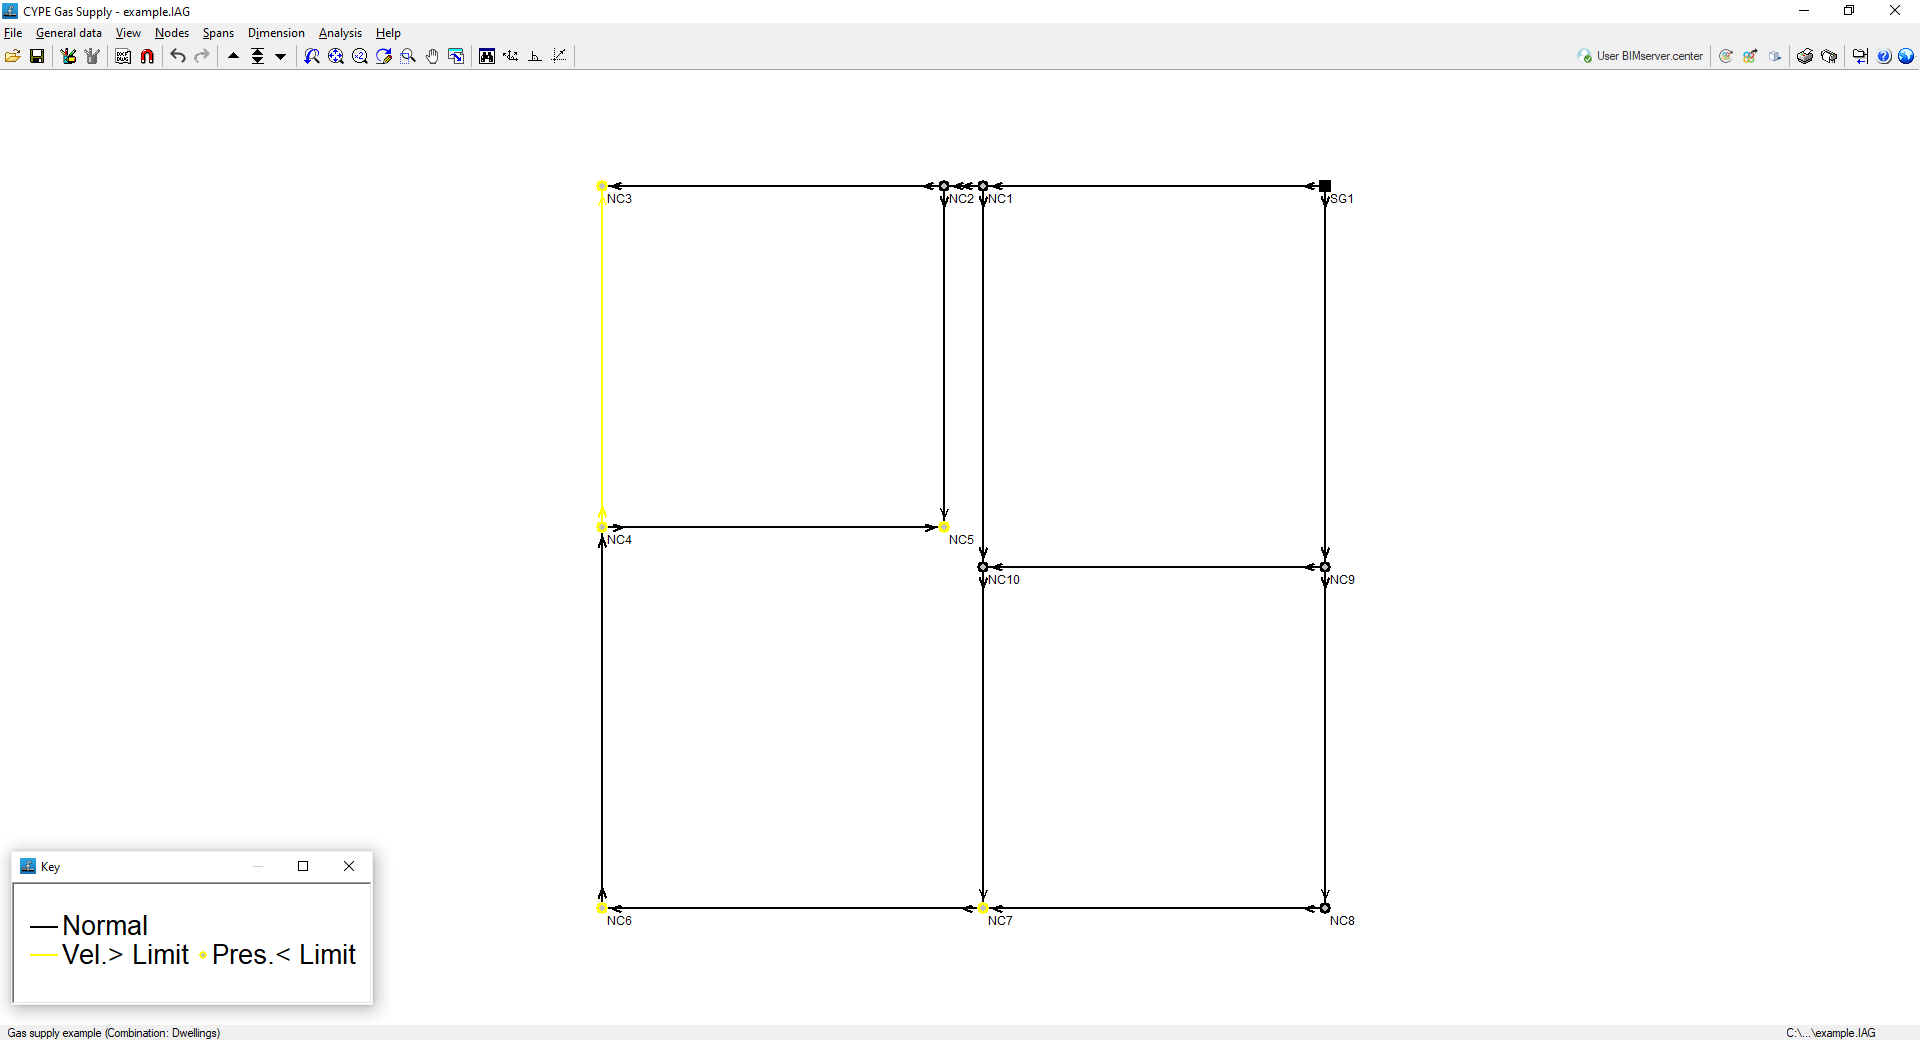The image size is (1920, 1040).
Task: Click the greyed 3D cube icon
Action: click(x=1775, y=56)
